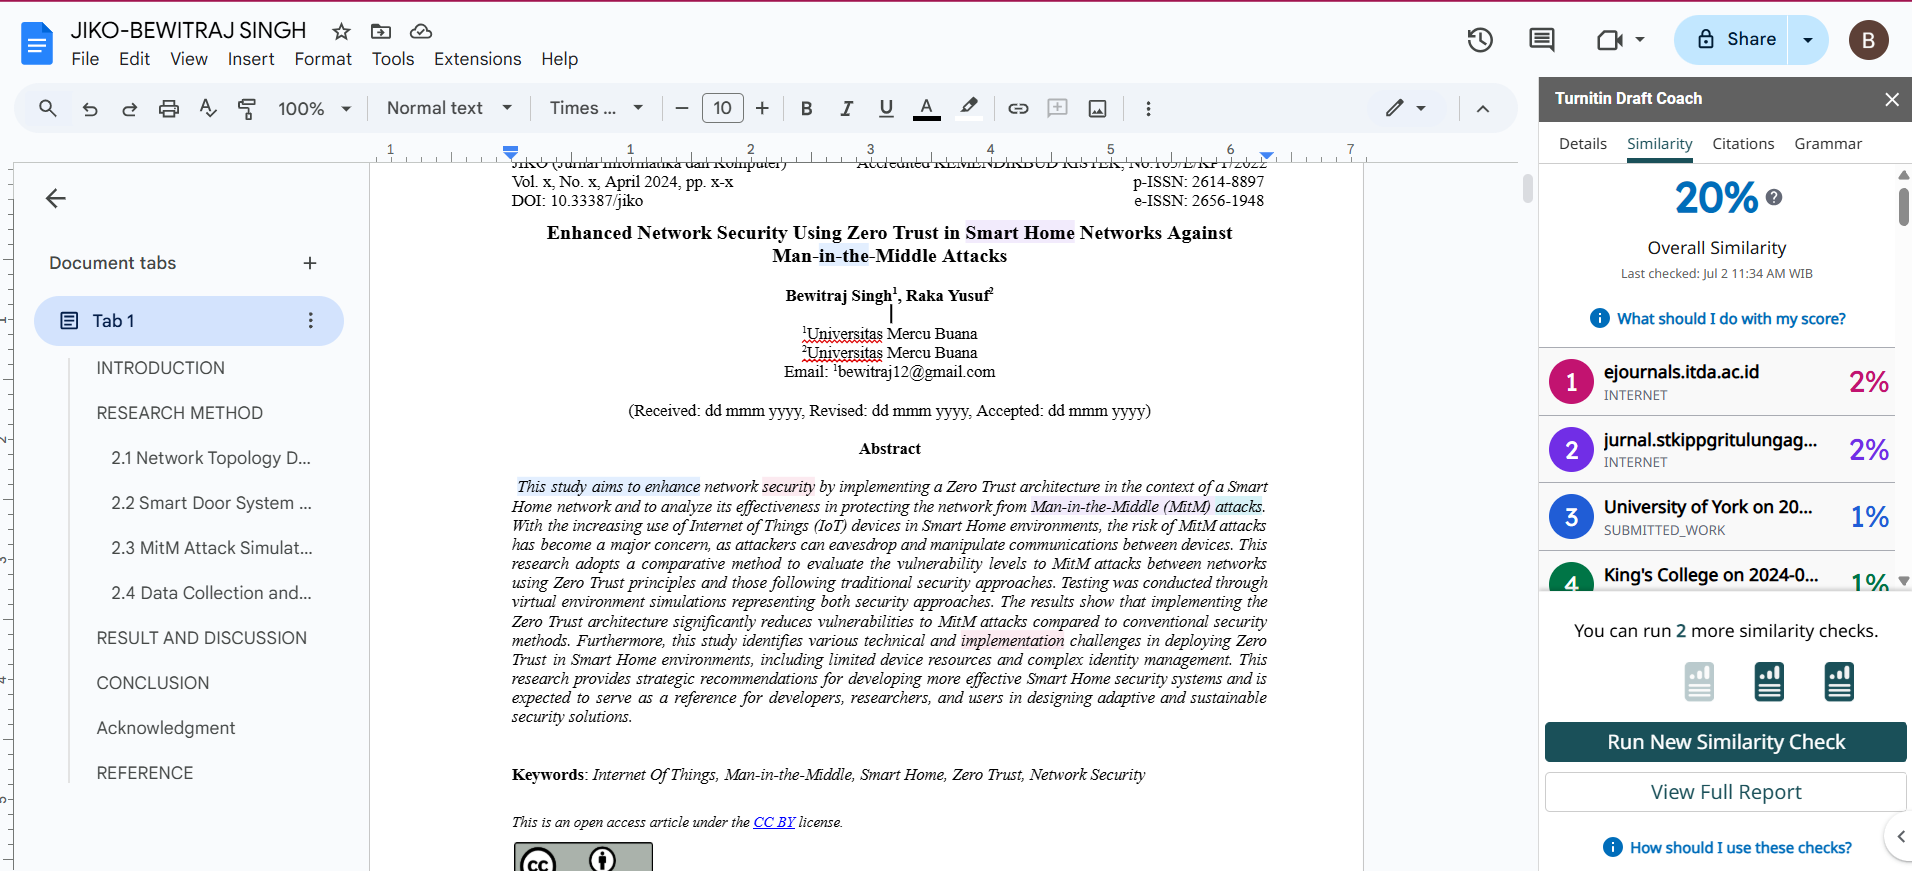
Task: Insert a link with the link icon
Action: 1018,108
